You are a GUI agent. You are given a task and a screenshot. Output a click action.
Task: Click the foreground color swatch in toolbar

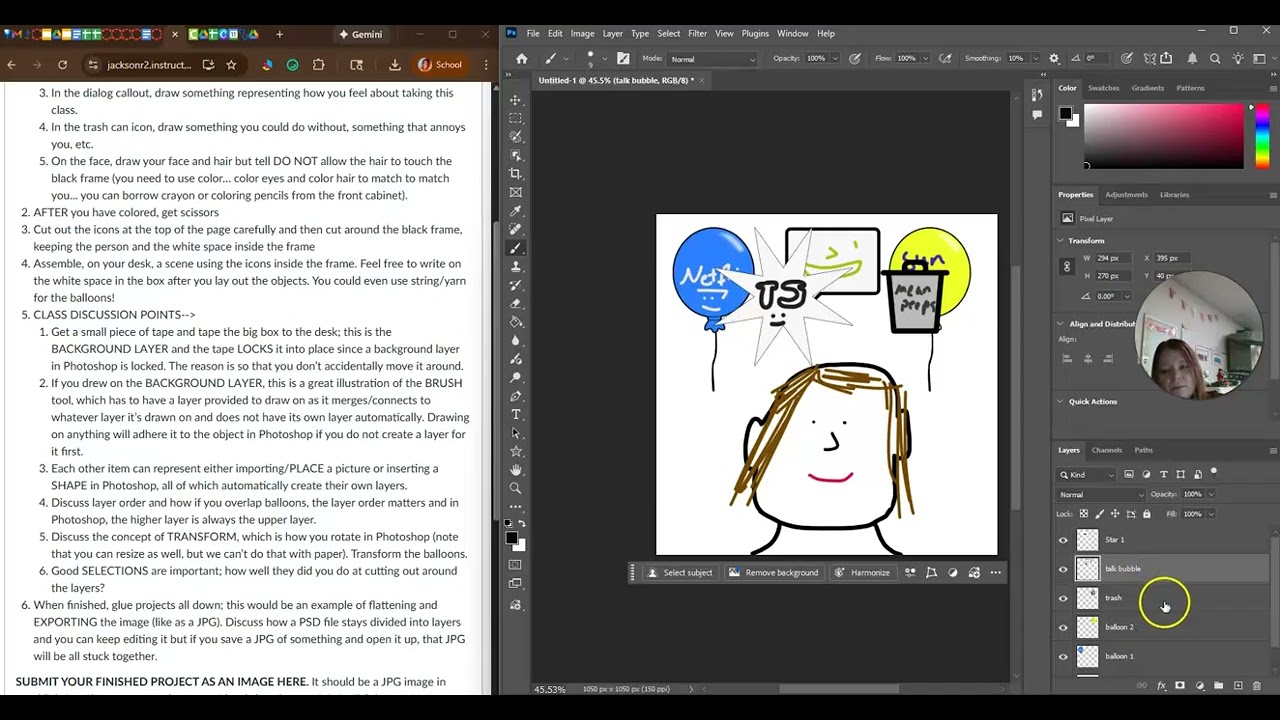point(512,538)
